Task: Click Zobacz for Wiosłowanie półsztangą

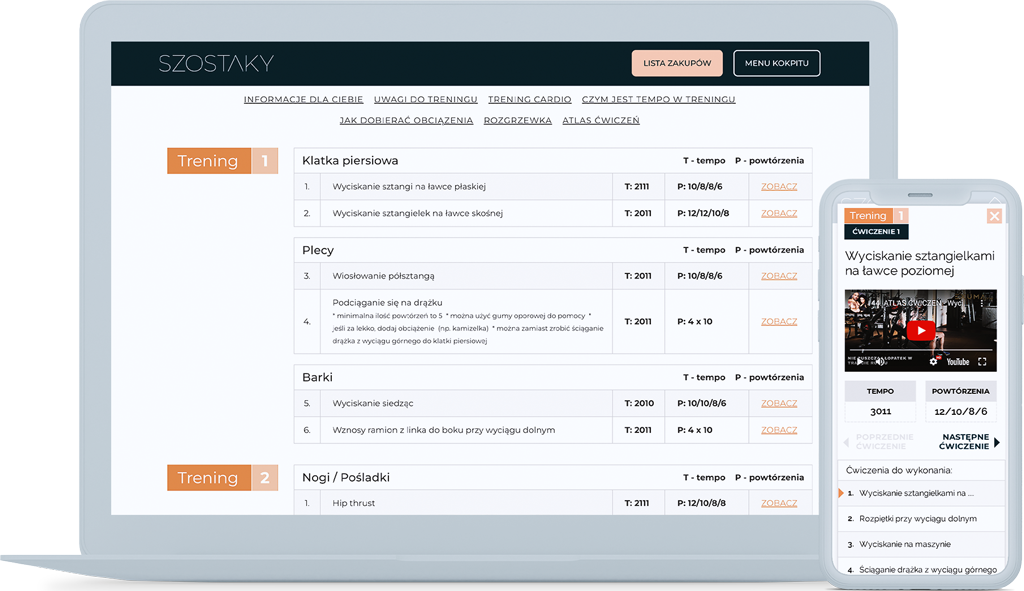Action: [x=779, y=276]
